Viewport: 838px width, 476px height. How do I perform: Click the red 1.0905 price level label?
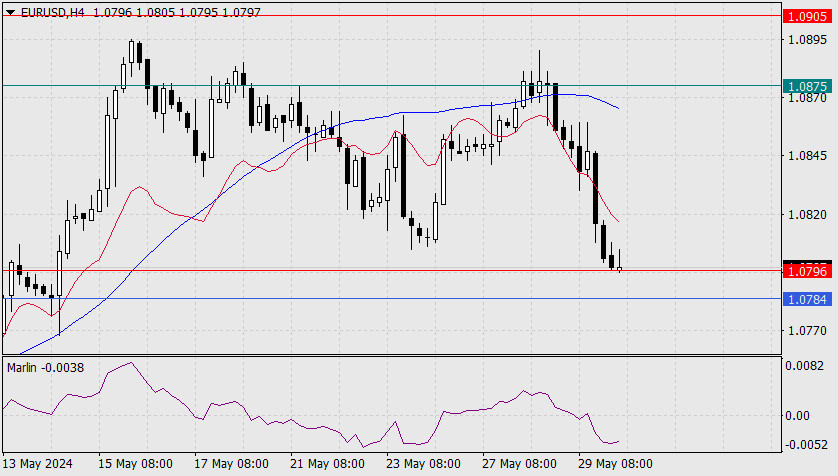point(808,16)
